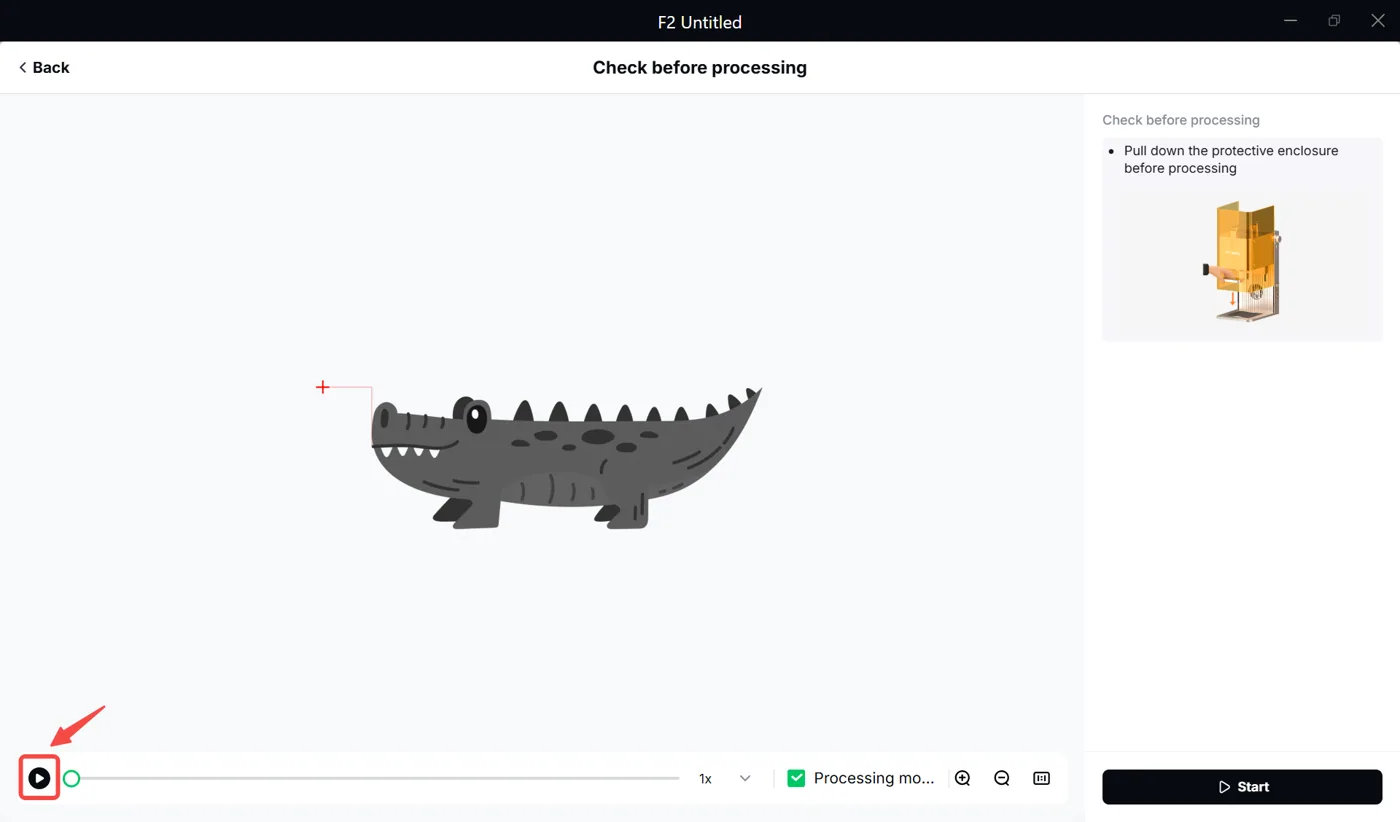Go Back to the previous screen
The height and width of the screenshot is (822, 1400).
click(44, 67)
